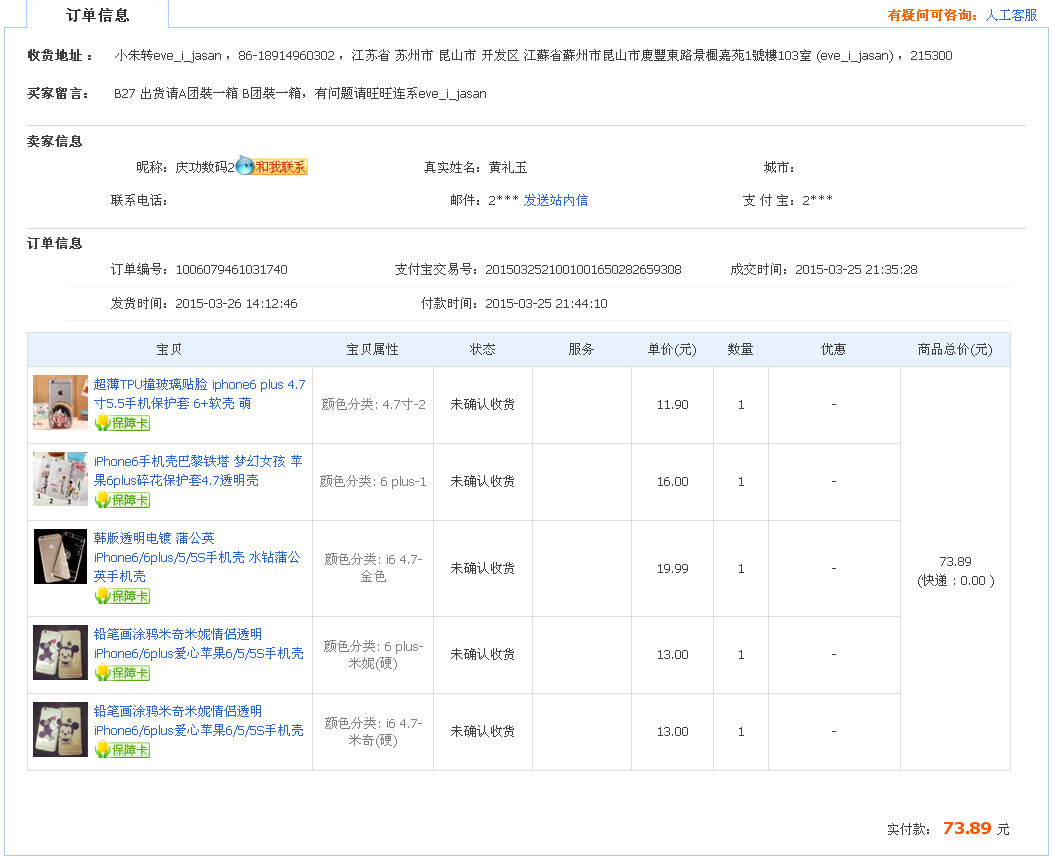Click the 米奇 case thumbnail in last row

(60, 730)
